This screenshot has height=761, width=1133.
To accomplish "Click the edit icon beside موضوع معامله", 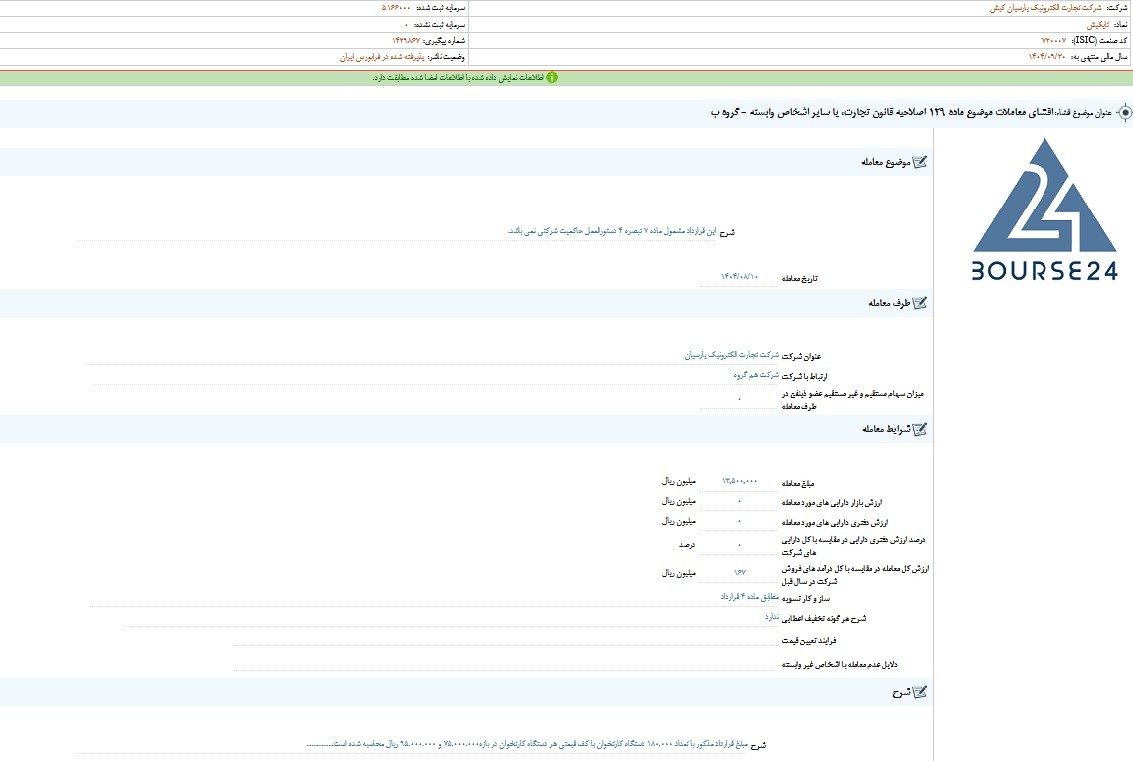I will click(x=919, y=162).
